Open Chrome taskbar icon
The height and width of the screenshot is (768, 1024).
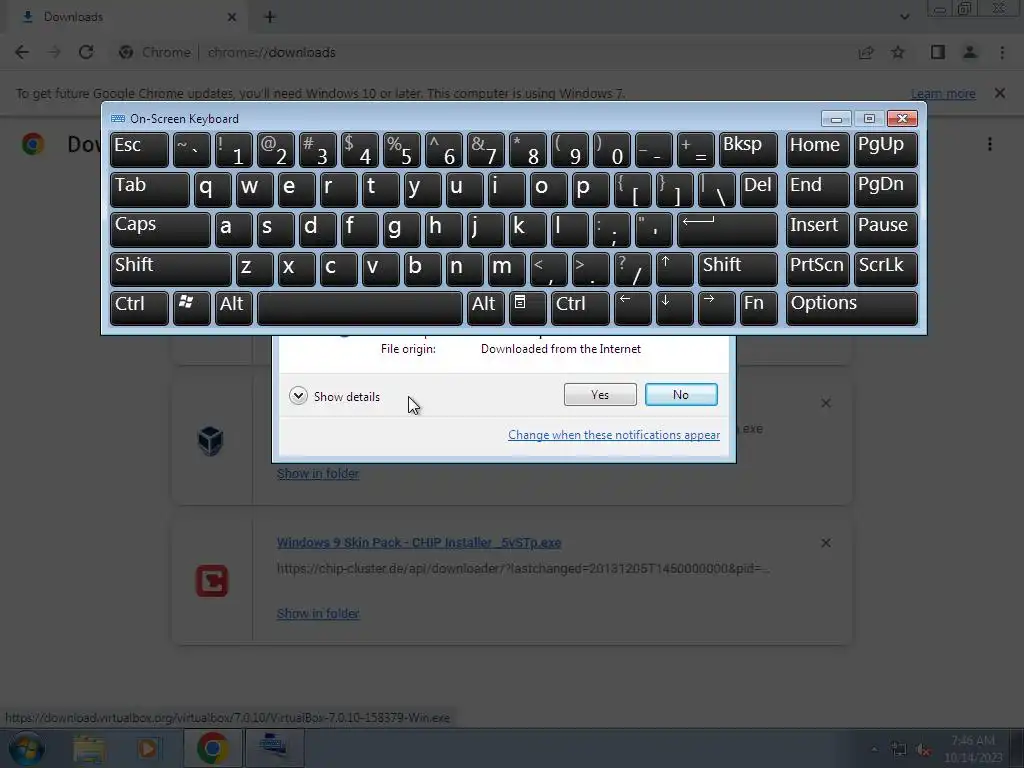point(212,748)
